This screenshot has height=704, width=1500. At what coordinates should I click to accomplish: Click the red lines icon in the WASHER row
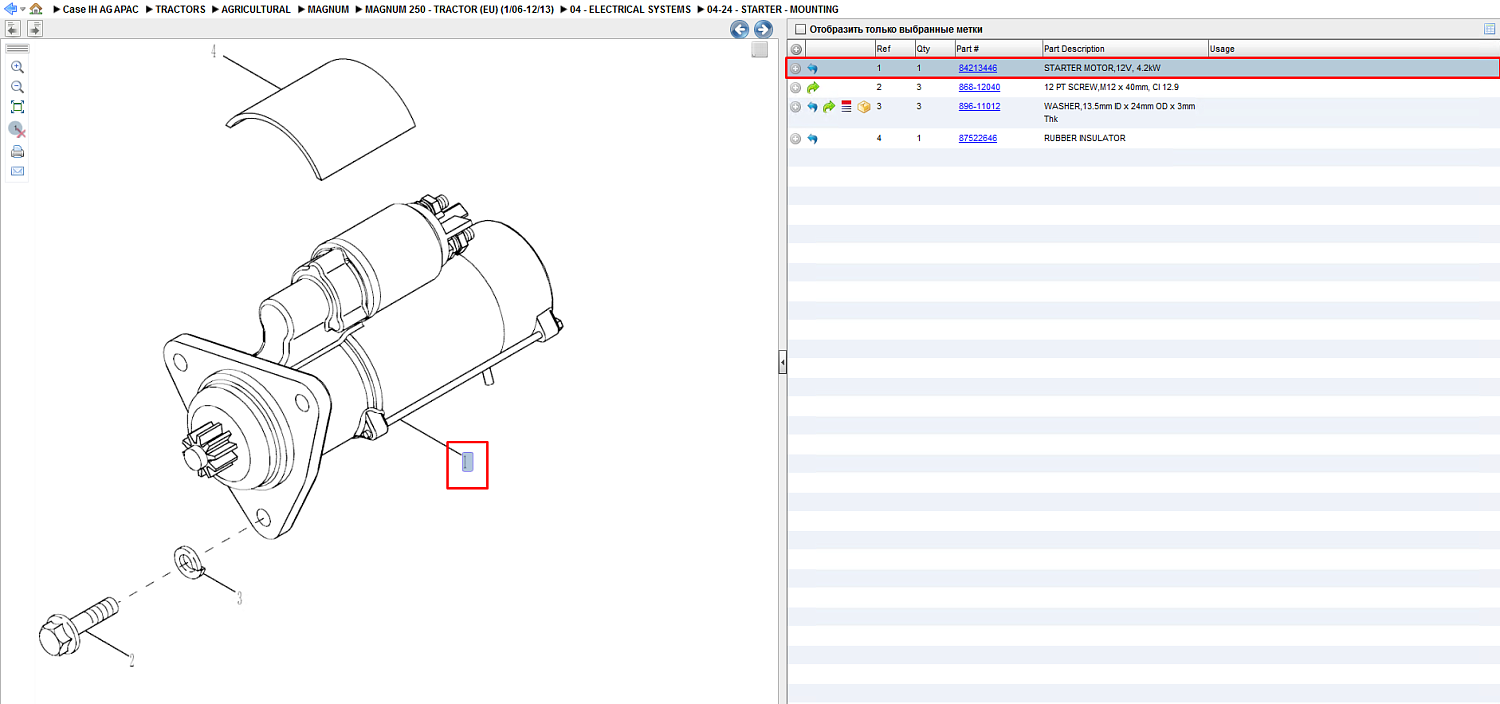[846, 107]
